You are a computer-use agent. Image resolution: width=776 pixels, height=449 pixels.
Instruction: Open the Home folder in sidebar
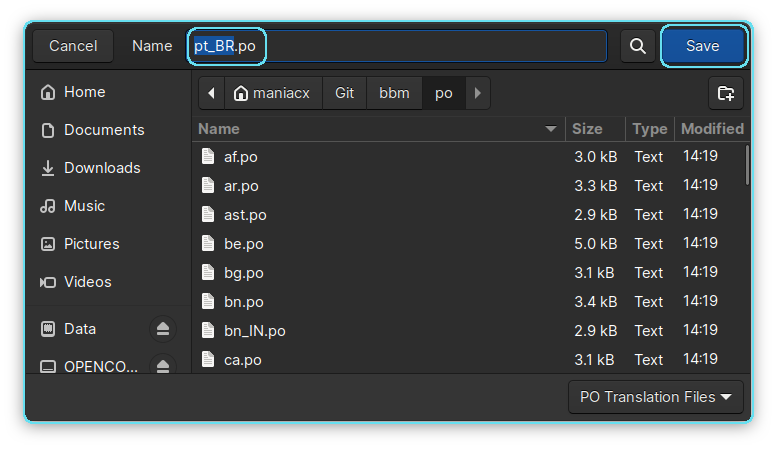click(x=84, y=92)
